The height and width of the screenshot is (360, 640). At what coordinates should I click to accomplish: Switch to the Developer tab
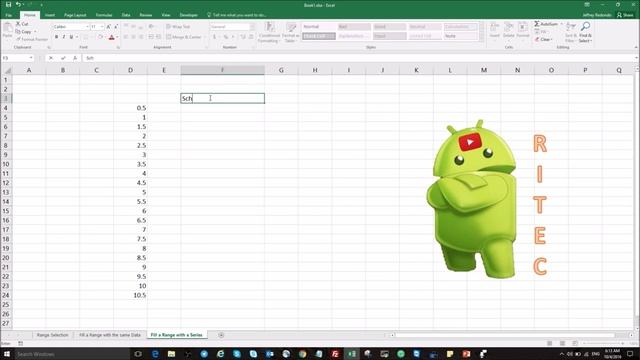[189, 15]
